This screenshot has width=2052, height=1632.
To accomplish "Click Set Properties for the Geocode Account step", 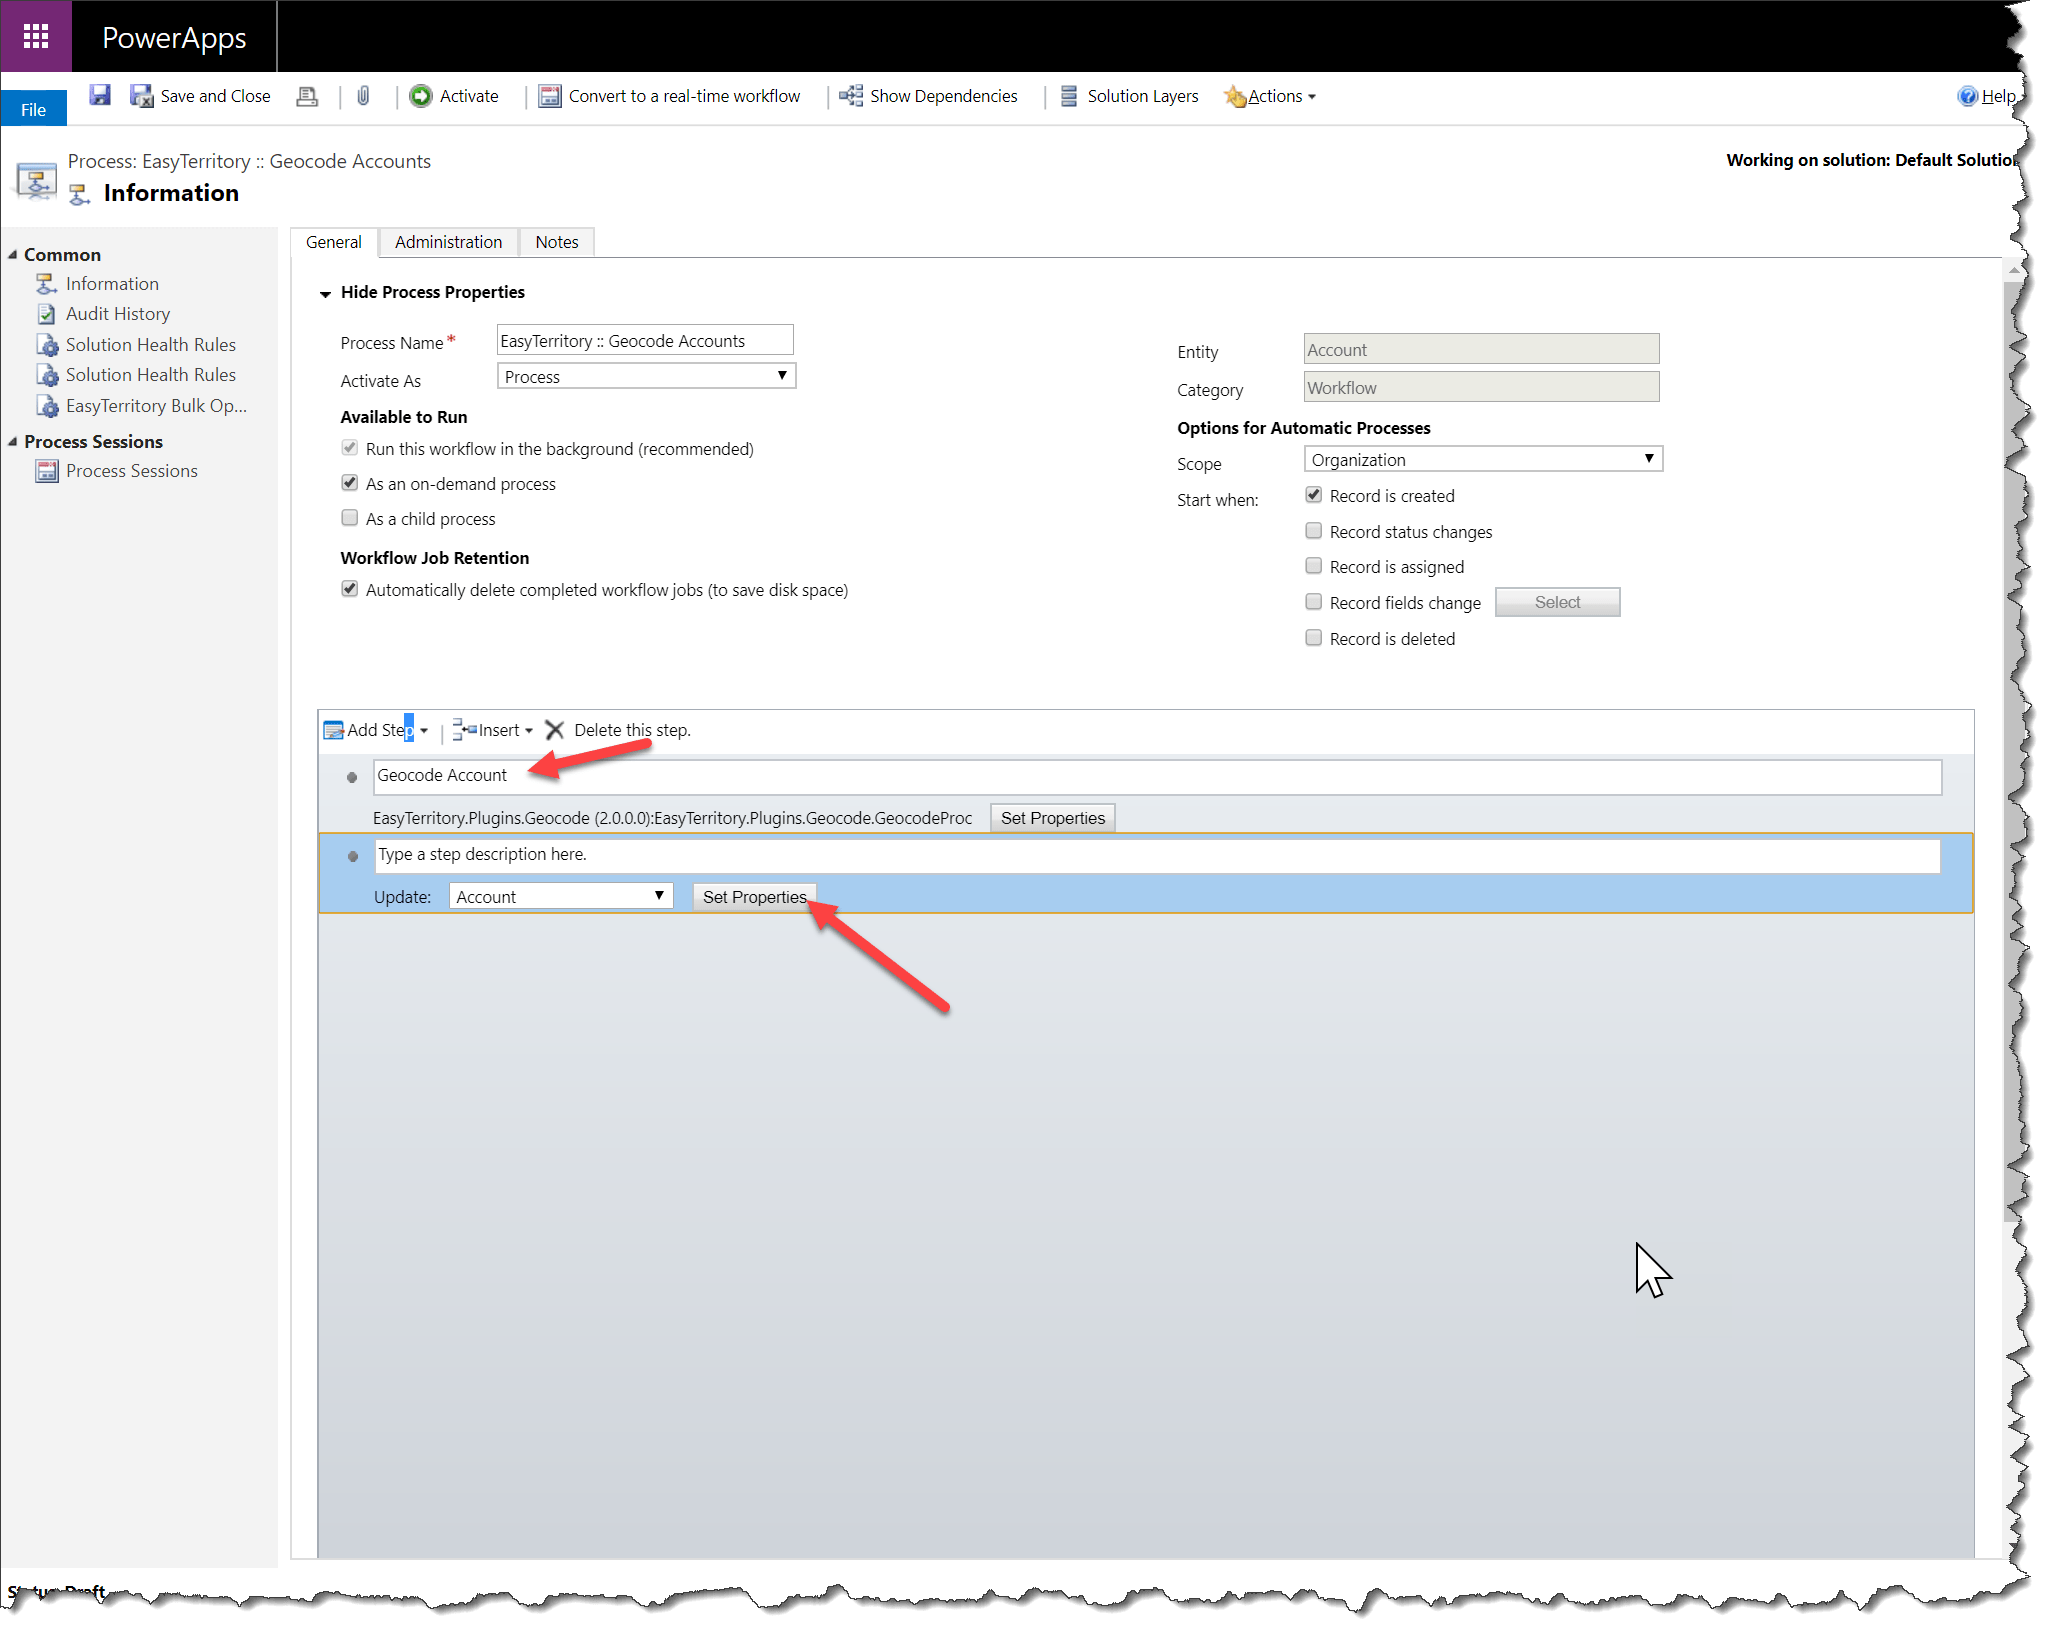I will point(1051,817).
